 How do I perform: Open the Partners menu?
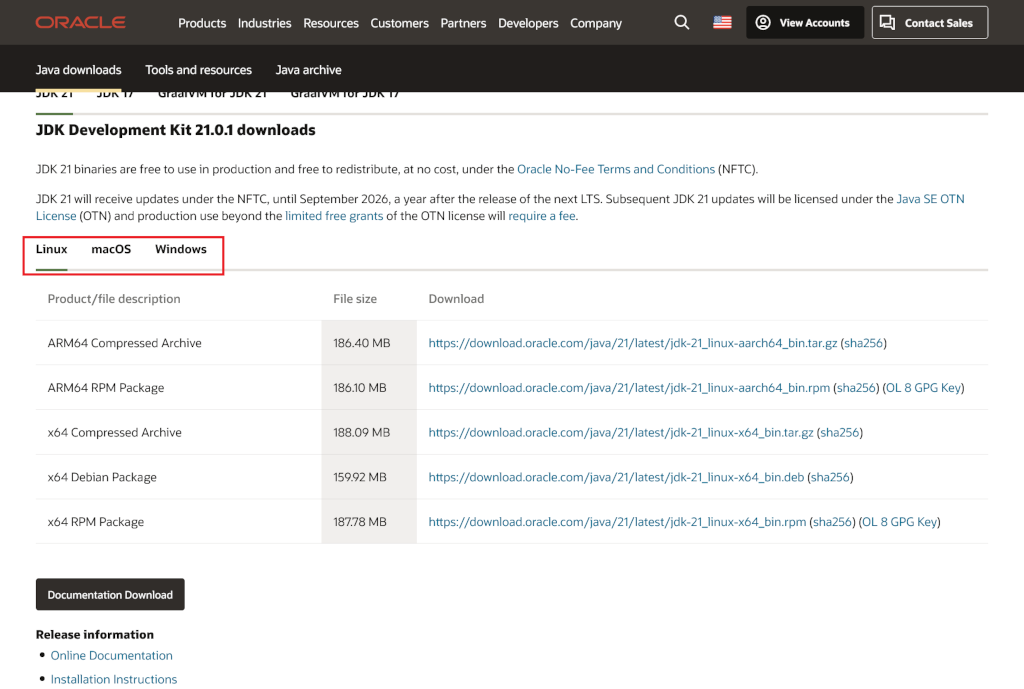coord(463,23)
